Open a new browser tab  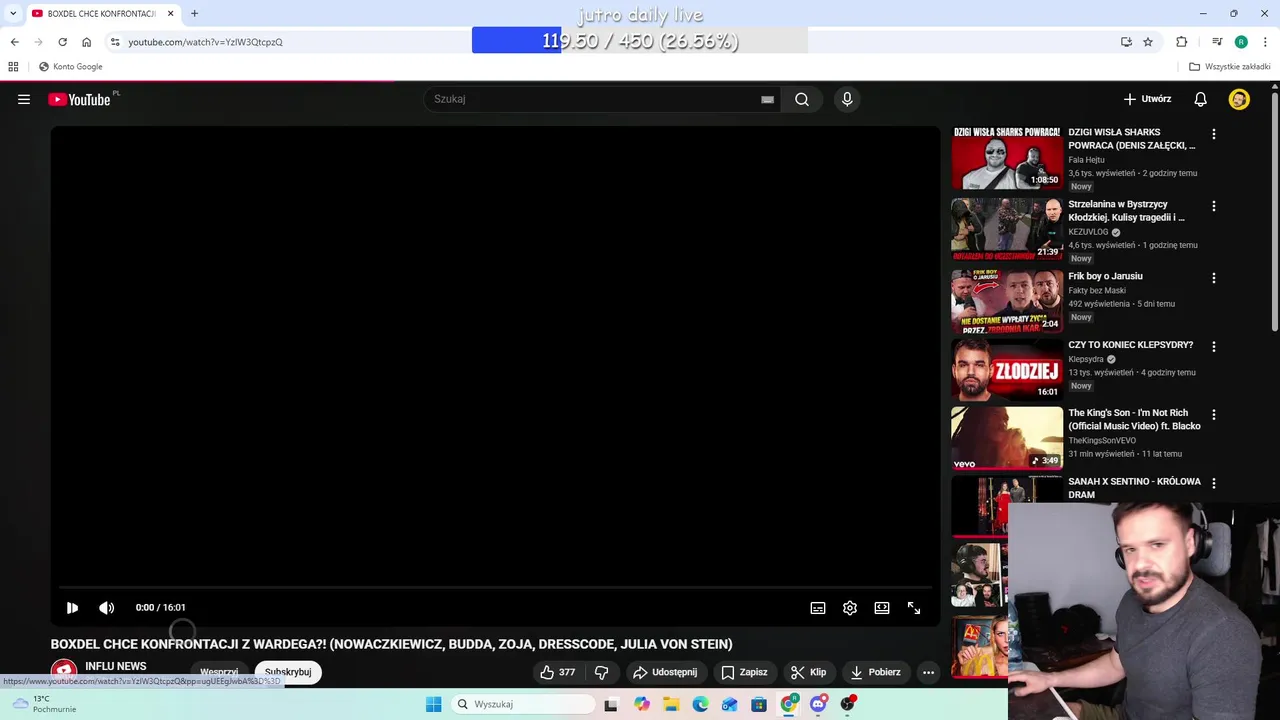[194, 14]
